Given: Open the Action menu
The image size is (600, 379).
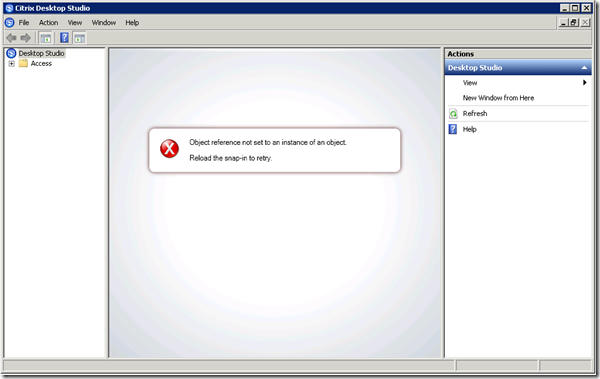Looking at the screenshot, I should (x=48, y=23).
